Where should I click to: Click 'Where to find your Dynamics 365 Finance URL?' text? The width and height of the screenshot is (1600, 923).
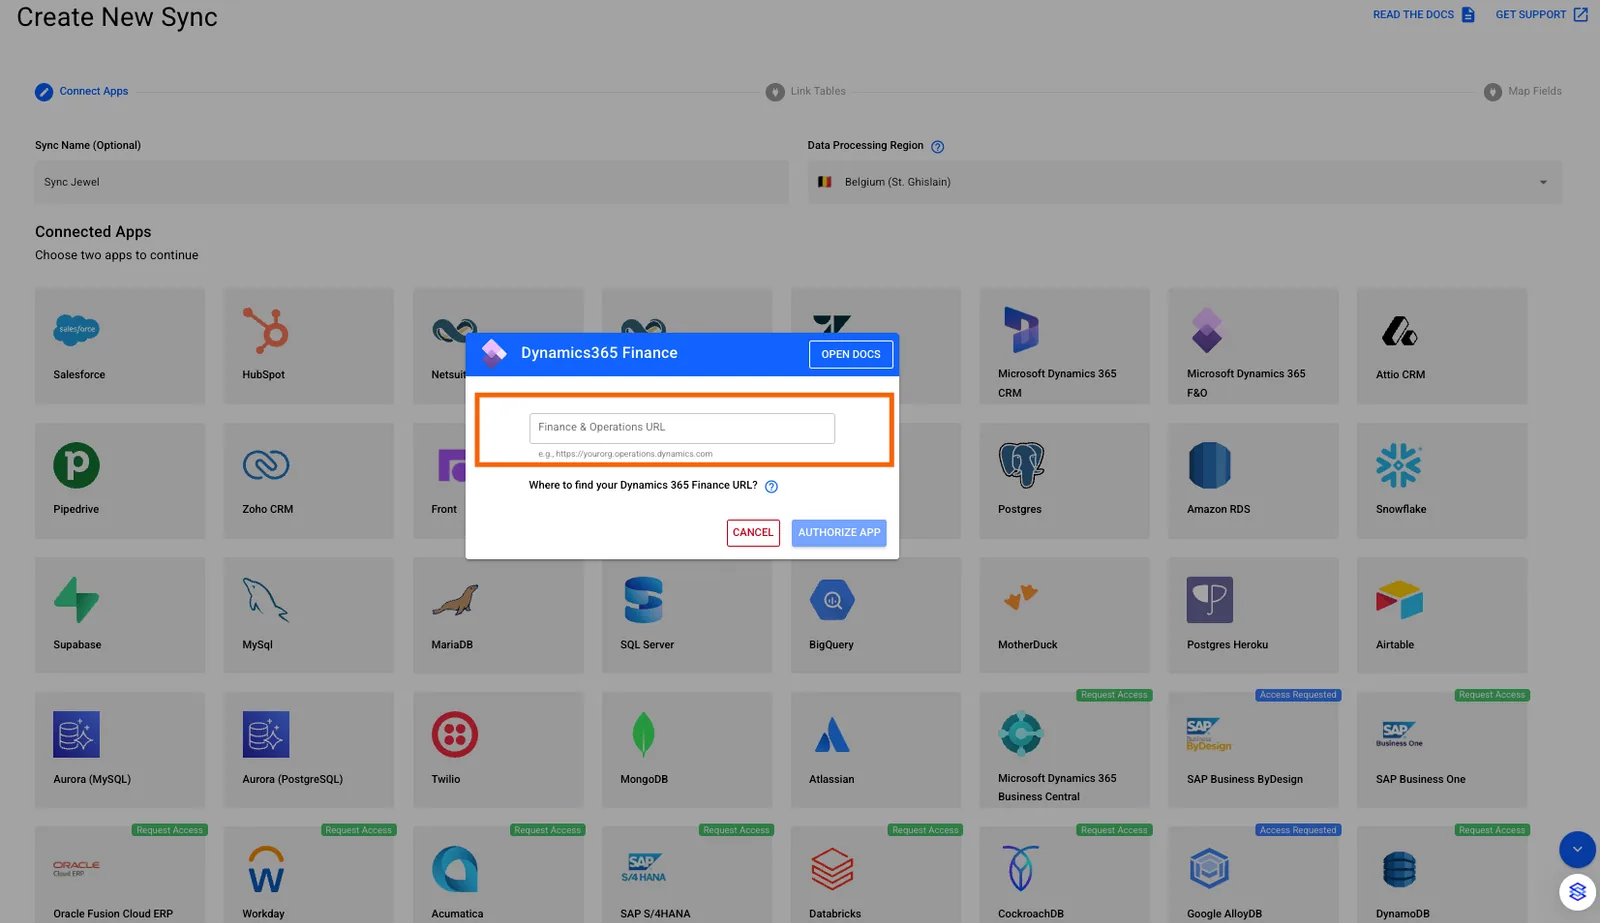coord(643,485)
